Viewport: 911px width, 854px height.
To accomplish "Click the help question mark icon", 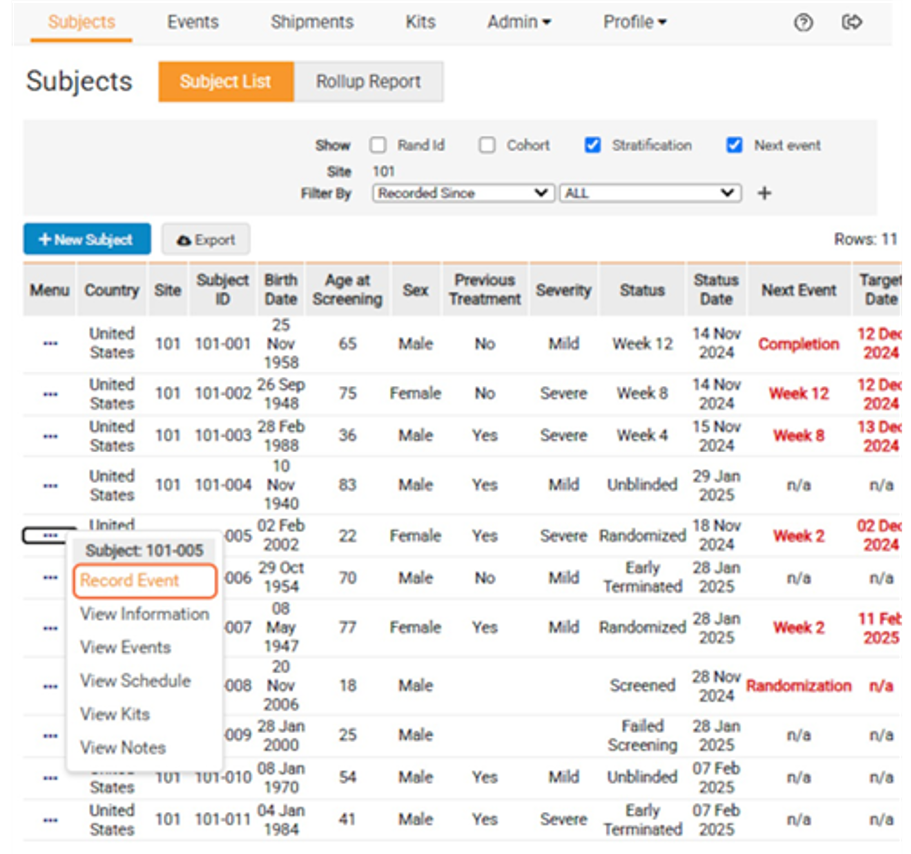I will pyautogui.click(x=803, y=22).
